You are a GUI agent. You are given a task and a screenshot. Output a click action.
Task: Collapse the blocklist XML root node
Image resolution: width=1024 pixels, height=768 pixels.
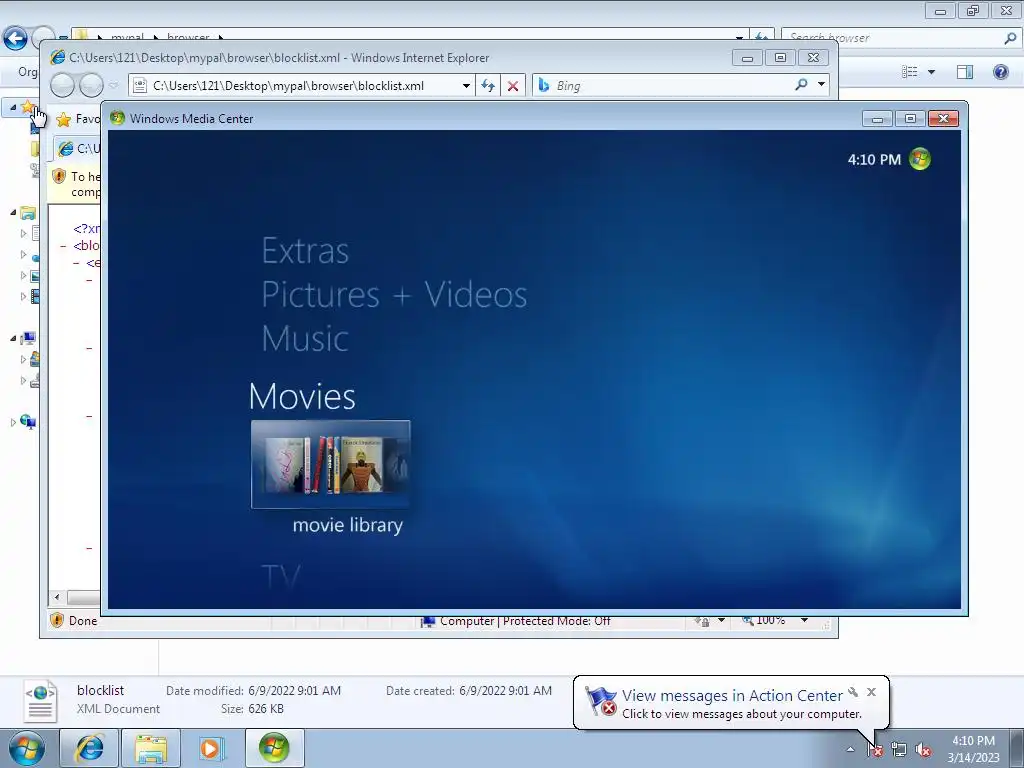point(63,246)
